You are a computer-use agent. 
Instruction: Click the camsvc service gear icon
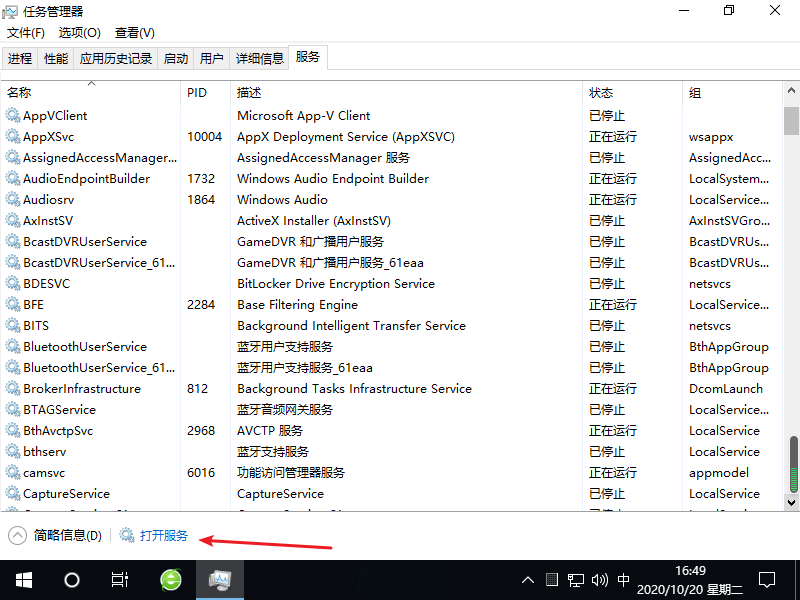(x=13, y=473)
